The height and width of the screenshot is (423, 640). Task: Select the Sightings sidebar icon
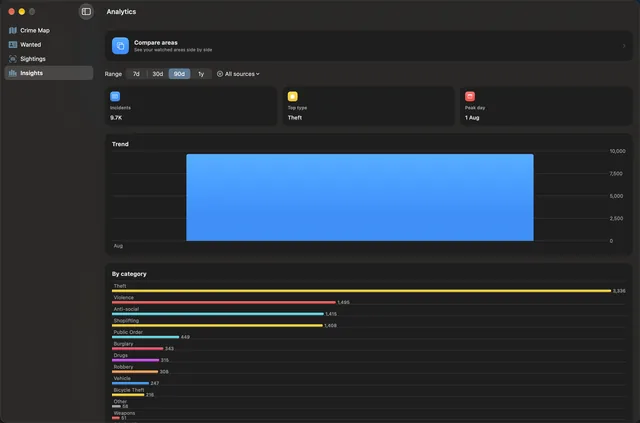tap(13, 59)
